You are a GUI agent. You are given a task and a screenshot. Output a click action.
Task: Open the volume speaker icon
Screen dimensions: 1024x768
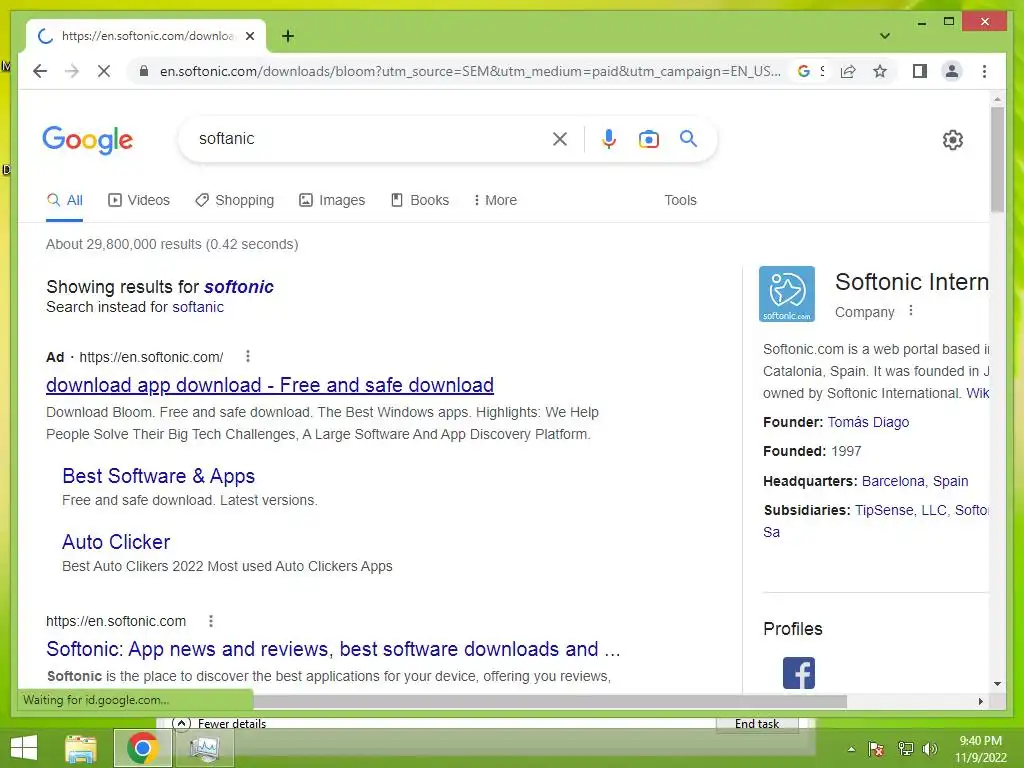tap(930, 749)
